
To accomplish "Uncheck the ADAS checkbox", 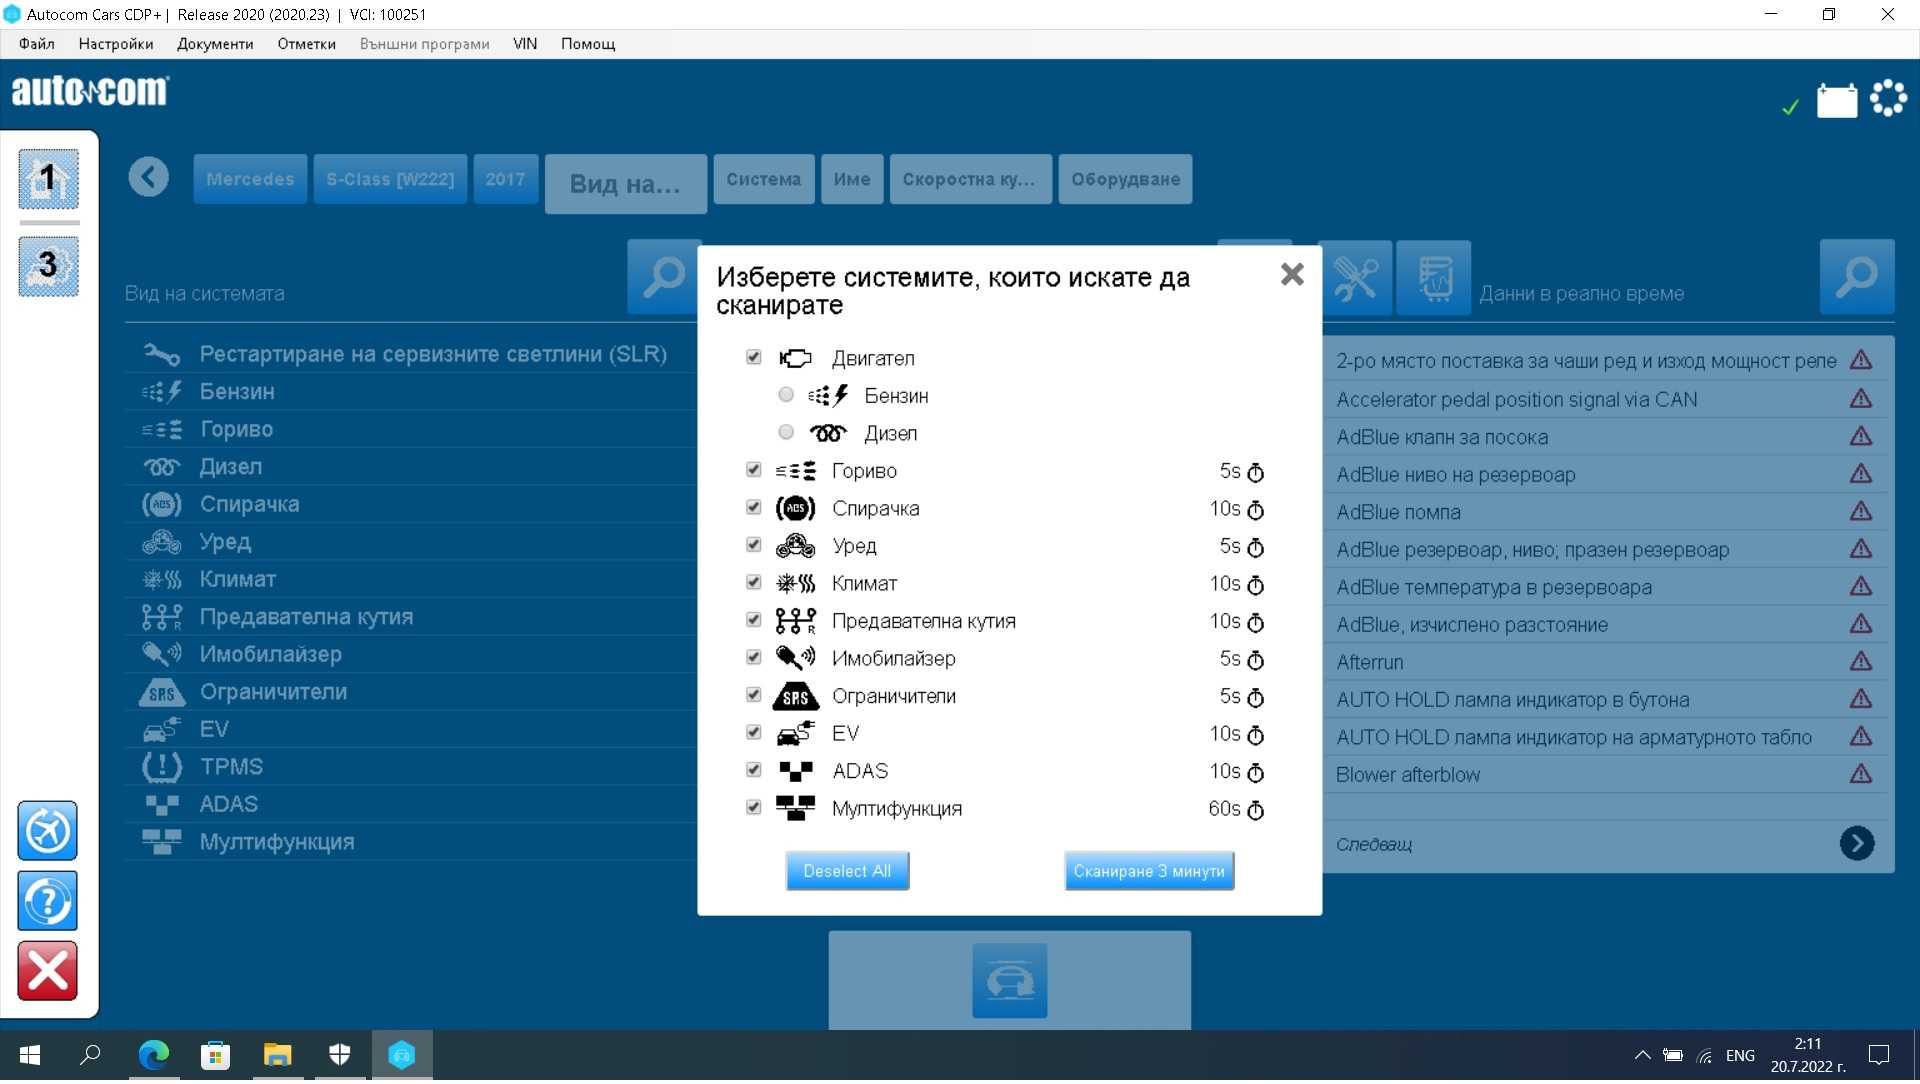I will (754, 771).
